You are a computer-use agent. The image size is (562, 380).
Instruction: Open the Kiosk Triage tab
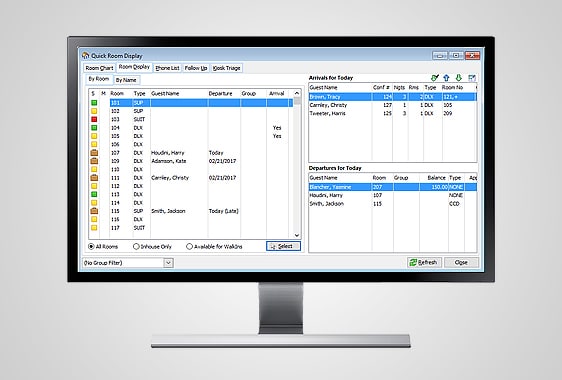(x=227, y=68)
